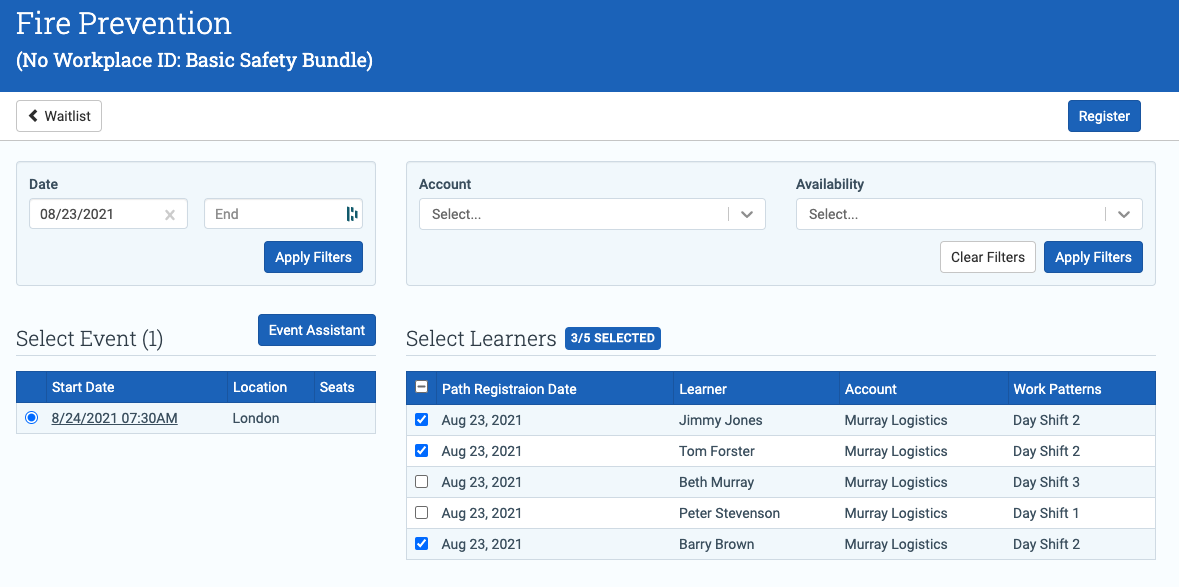
Task: Go back to Waitlist
Action: click(59, 116)
